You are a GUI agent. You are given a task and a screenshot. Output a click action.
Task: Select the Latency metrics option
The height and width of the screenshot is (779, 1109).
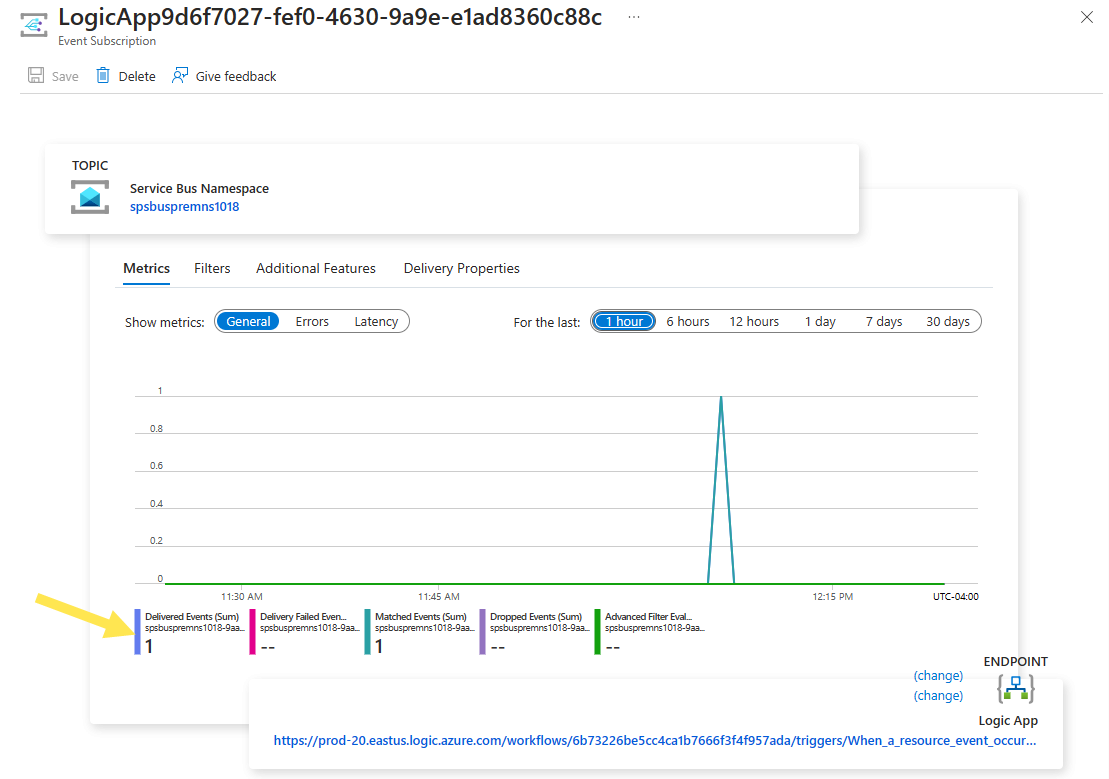tap(376, 321)
